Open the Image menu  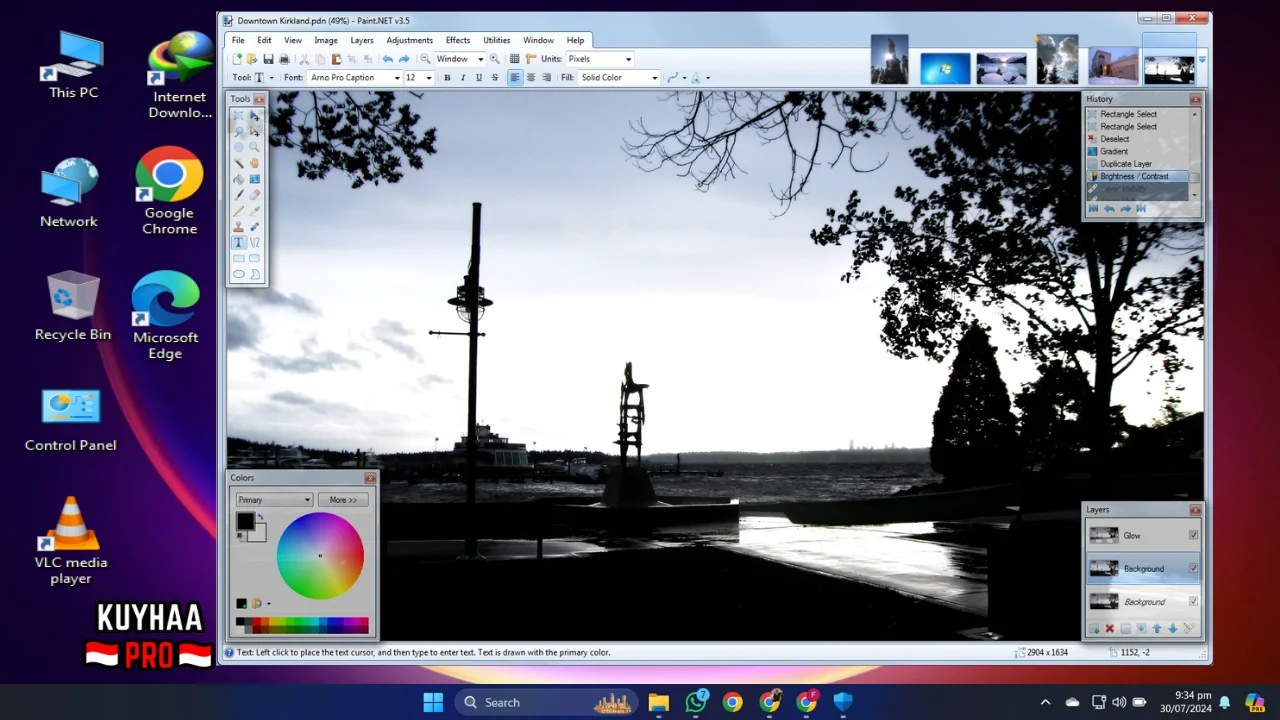[x=326, y=41]
